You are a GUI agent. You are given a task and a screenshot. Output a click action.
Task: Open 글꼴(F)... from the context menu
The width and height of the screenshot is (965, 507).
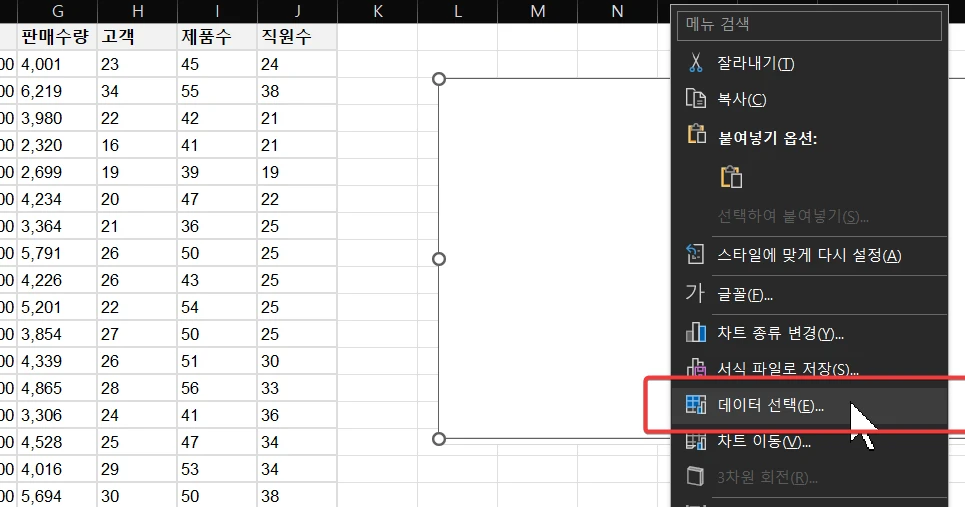pyautogui.click(x=745, y=294)
